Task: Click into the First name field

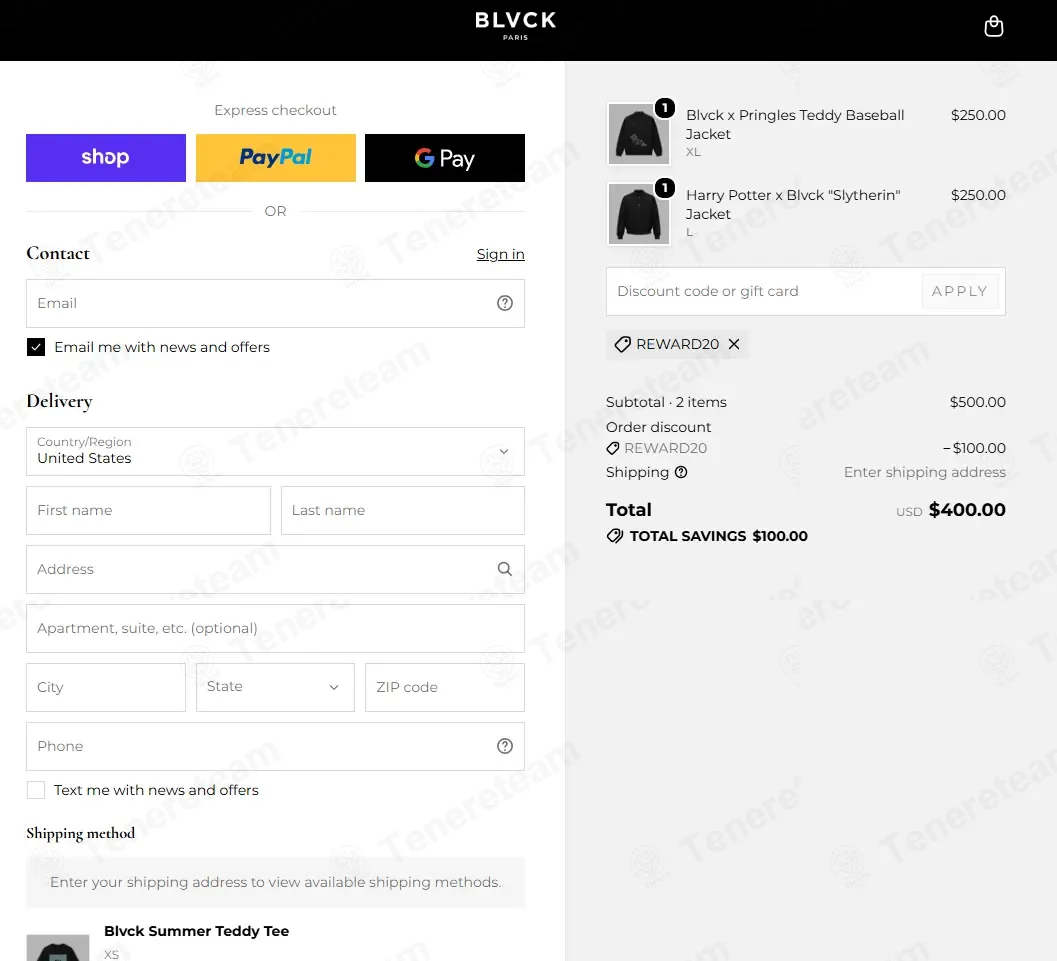Action: click(148, 510)
